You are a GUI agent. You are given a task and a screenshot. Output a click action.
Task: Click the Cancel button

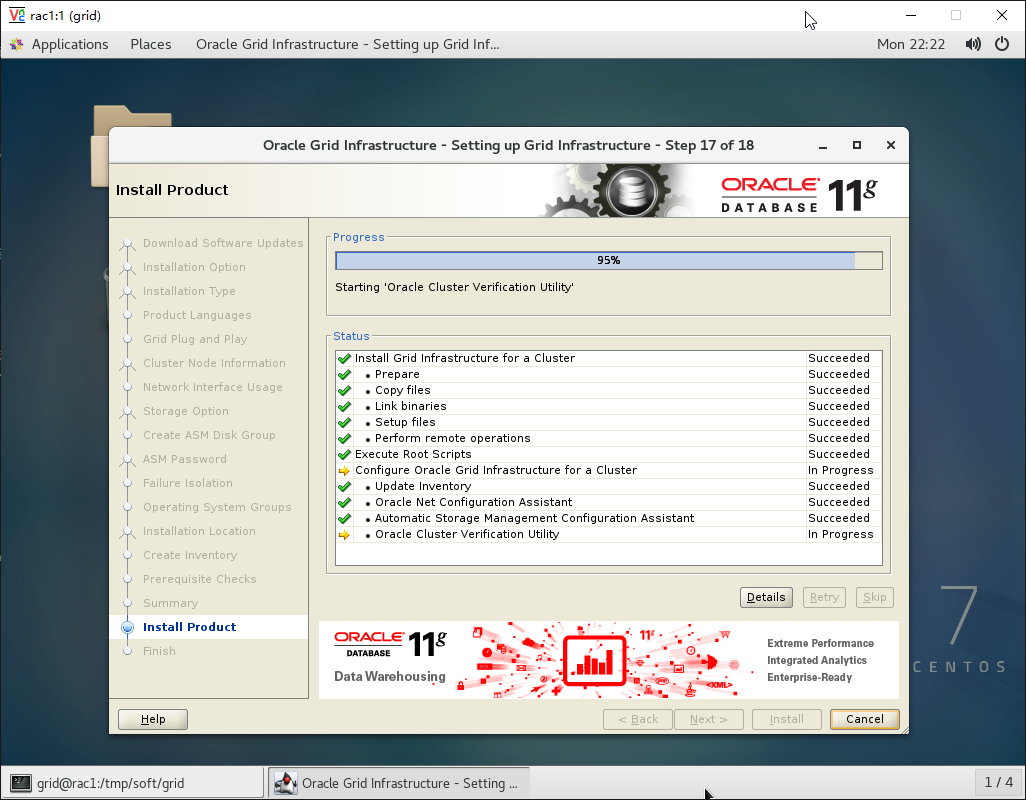click(x=864, y=719)
